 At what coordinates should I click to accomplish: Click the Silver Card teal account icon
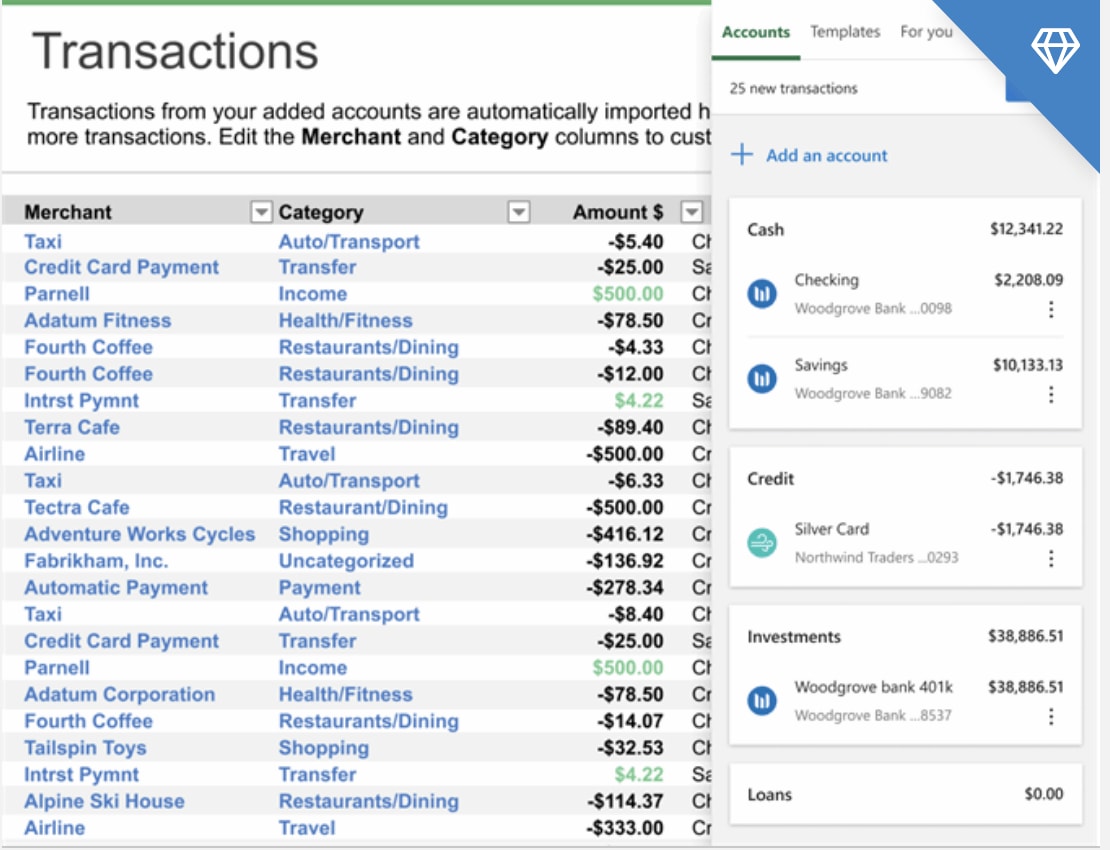pyautogui.click(x=761, y=542)
